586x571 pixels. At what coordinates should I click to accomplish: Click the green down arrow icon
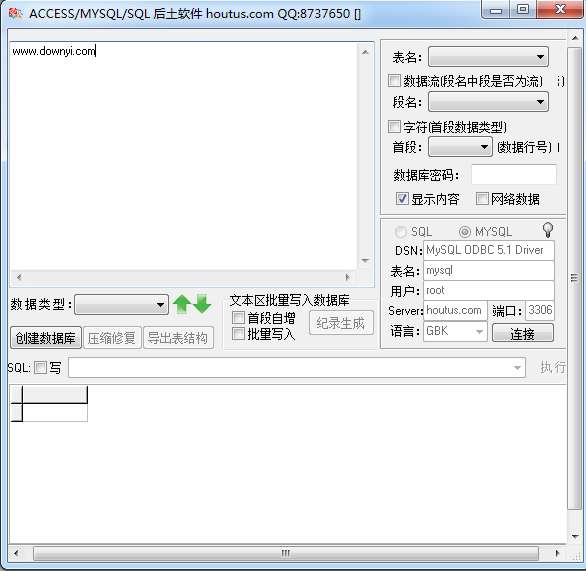click(203, 304)
